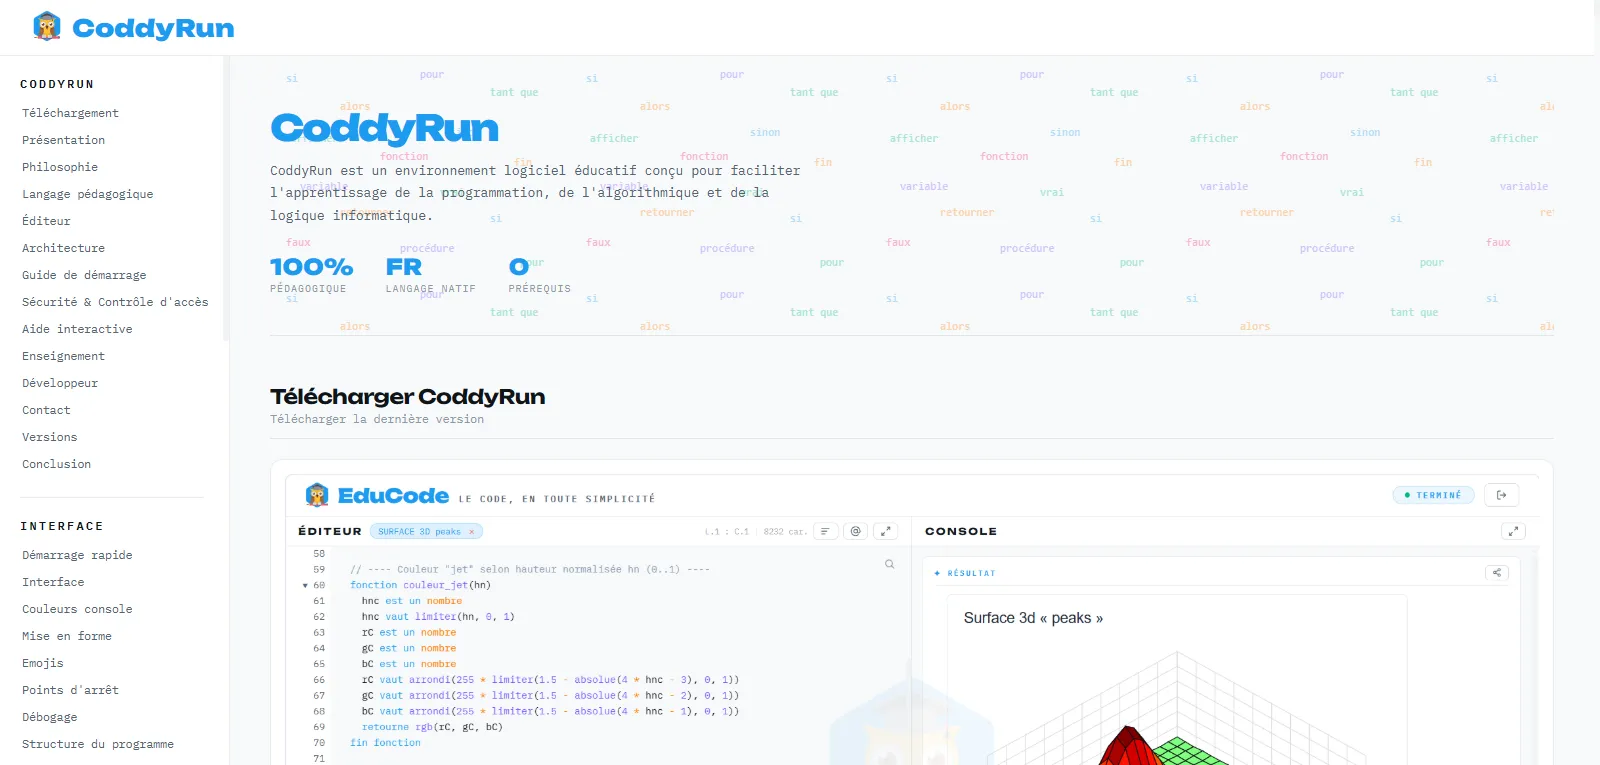The width and height of the screenshot is (1600, 765).
Task: Click the 3D surface plot in console
Action: pos(1177,708)
